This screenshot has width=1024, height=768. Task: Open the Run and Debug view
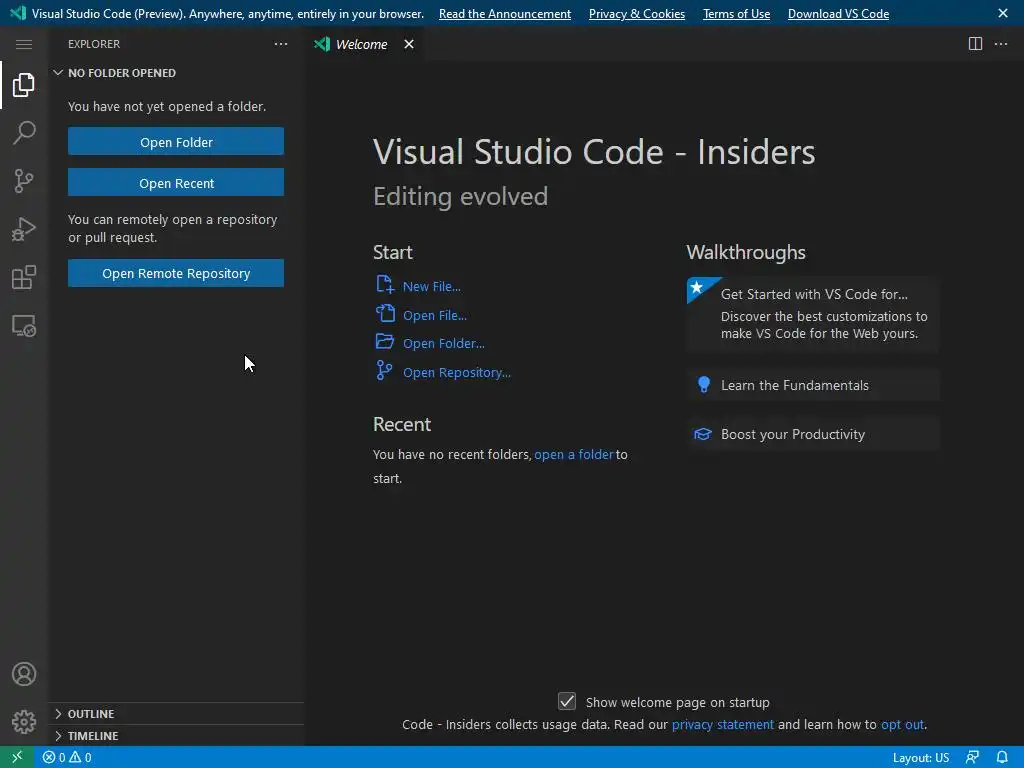pos(24,229)
